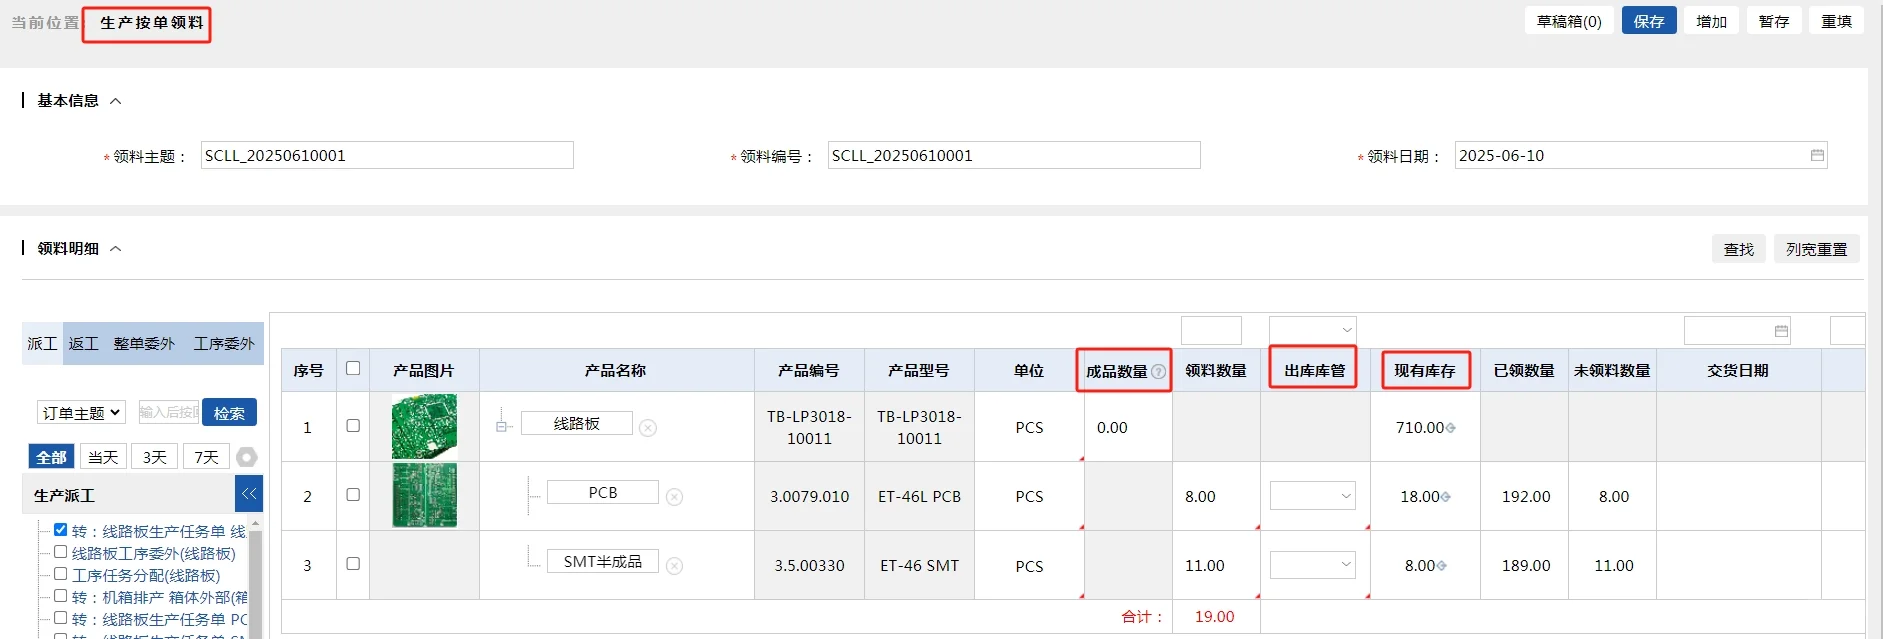The image size is (1883, 639).
Task: Check the 转：线路板生产任务单 PC item
Action: click(x=60, y=618)
